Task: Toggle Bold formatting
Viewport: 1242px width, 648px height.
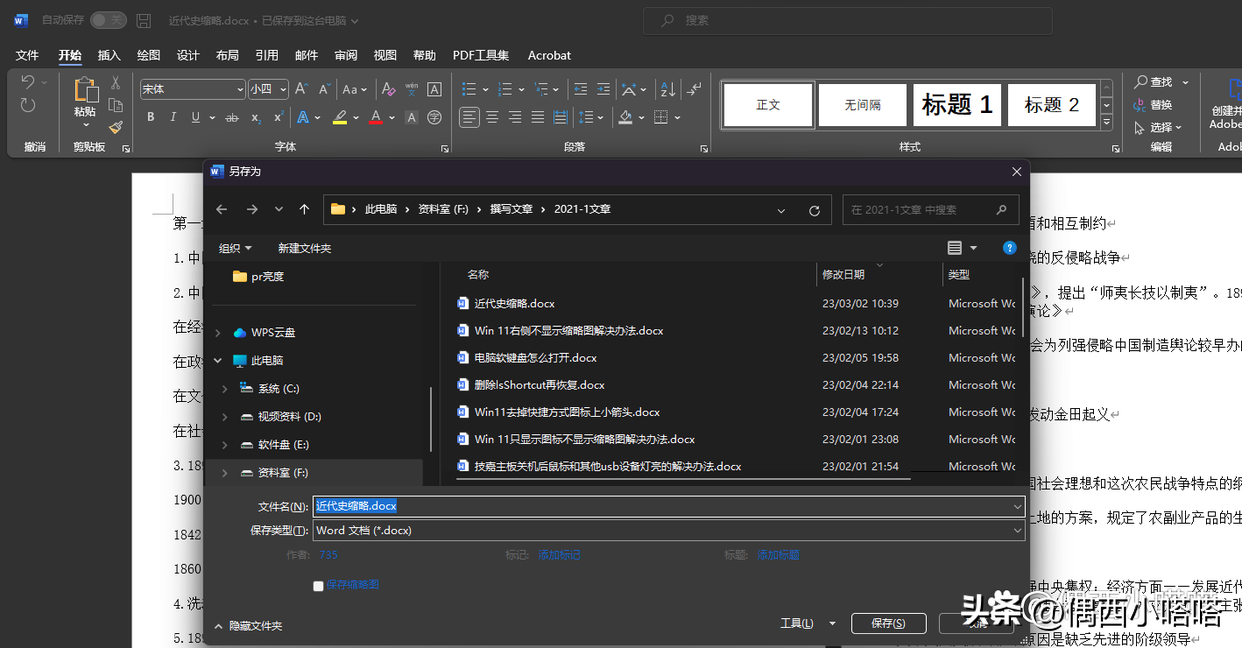Action: [151, 118]
